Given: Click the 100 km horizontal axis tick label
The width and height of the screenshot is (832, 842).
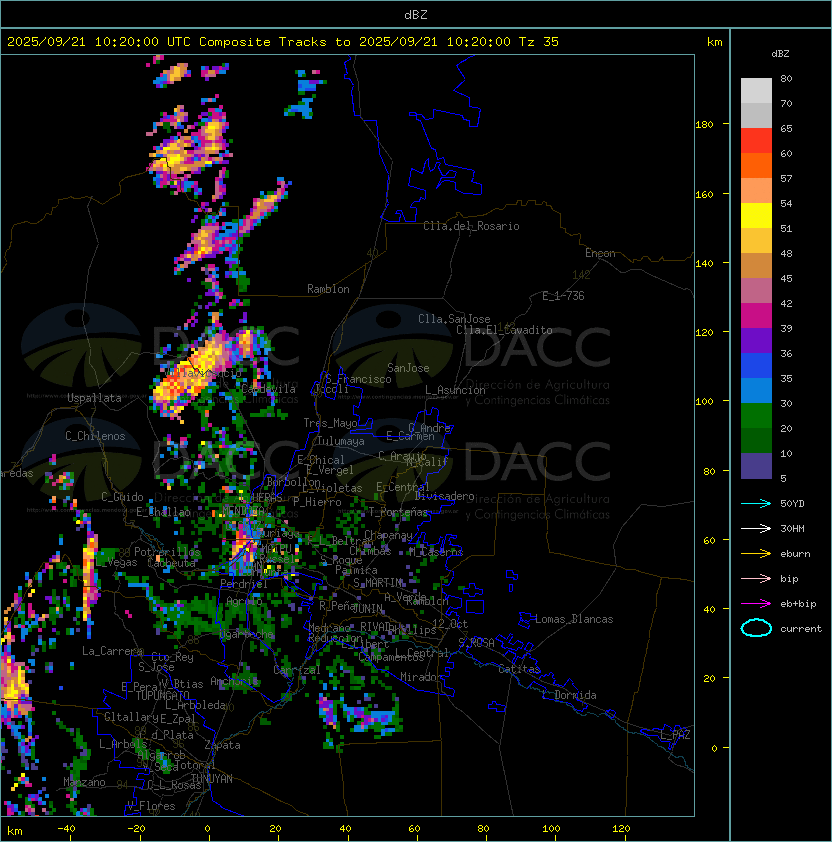Looking at the screenshot, I should tap(551, 829).
